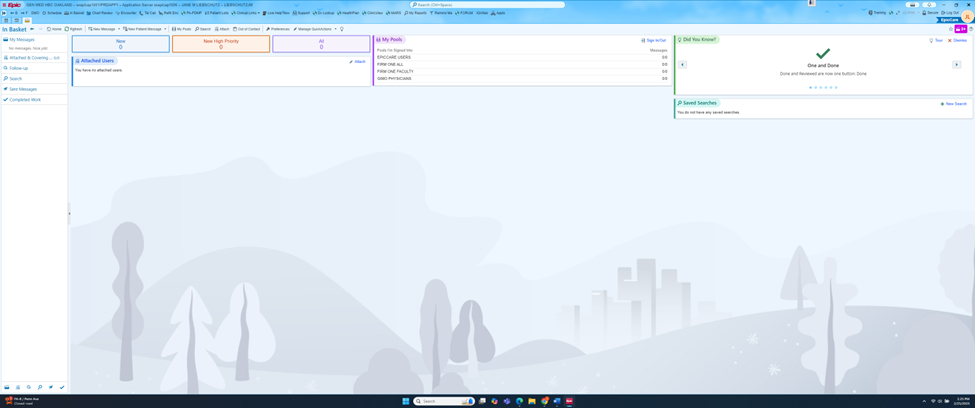
Task: Select Sent Messages folder
Action: pos(23,89)
